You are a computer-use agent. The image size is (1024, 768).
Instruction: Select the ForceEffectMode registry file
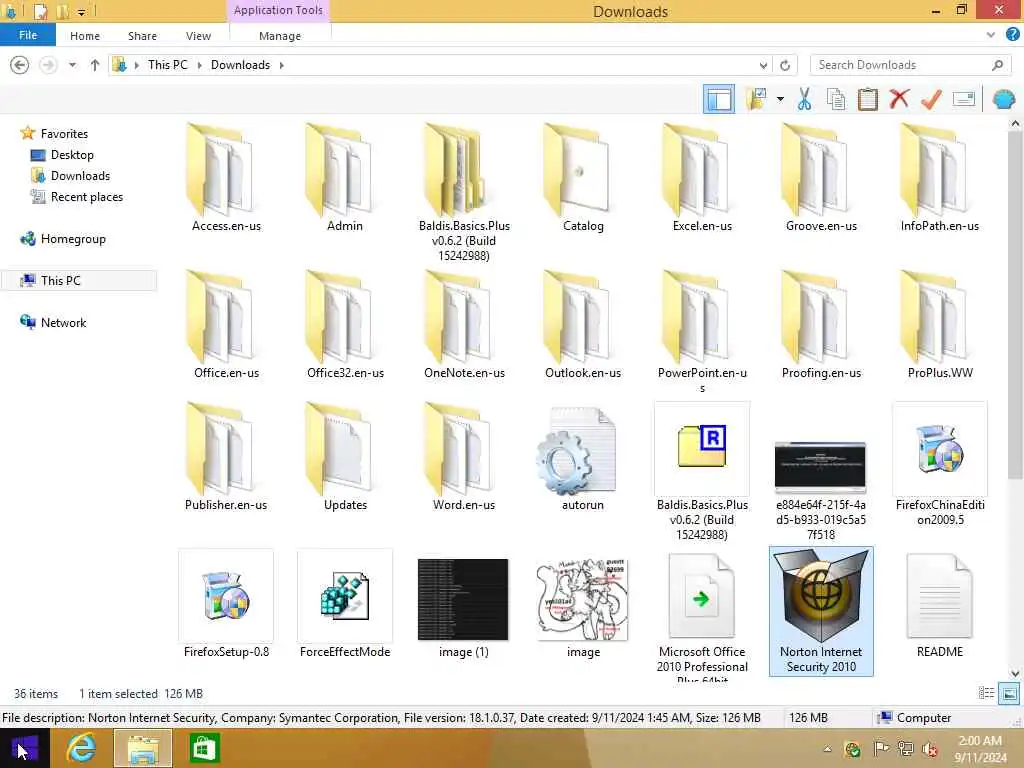[345, 604]
